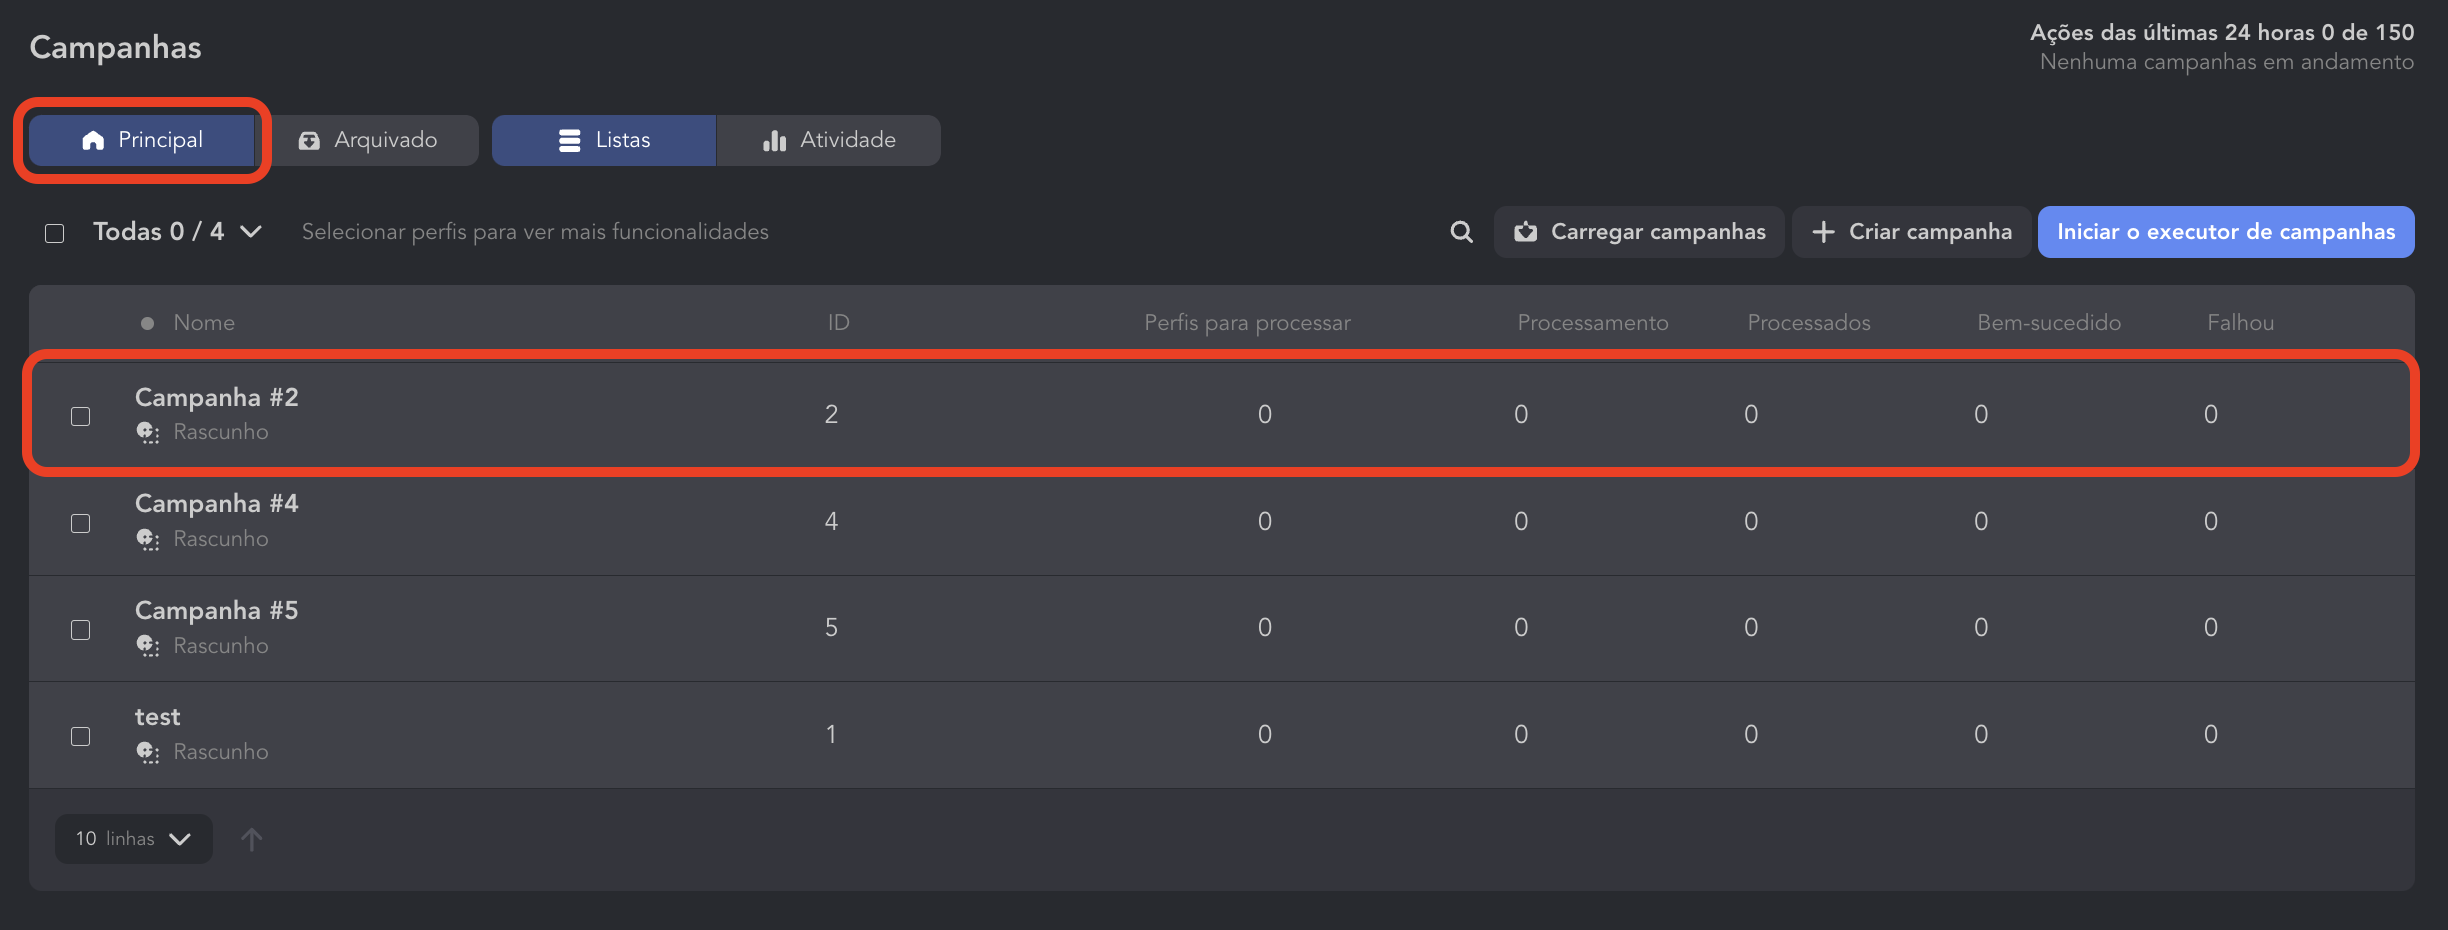The width and height of the screenshot is (2448, 930).
Task: Switch to the Listas view
Action: click(604, 140)
